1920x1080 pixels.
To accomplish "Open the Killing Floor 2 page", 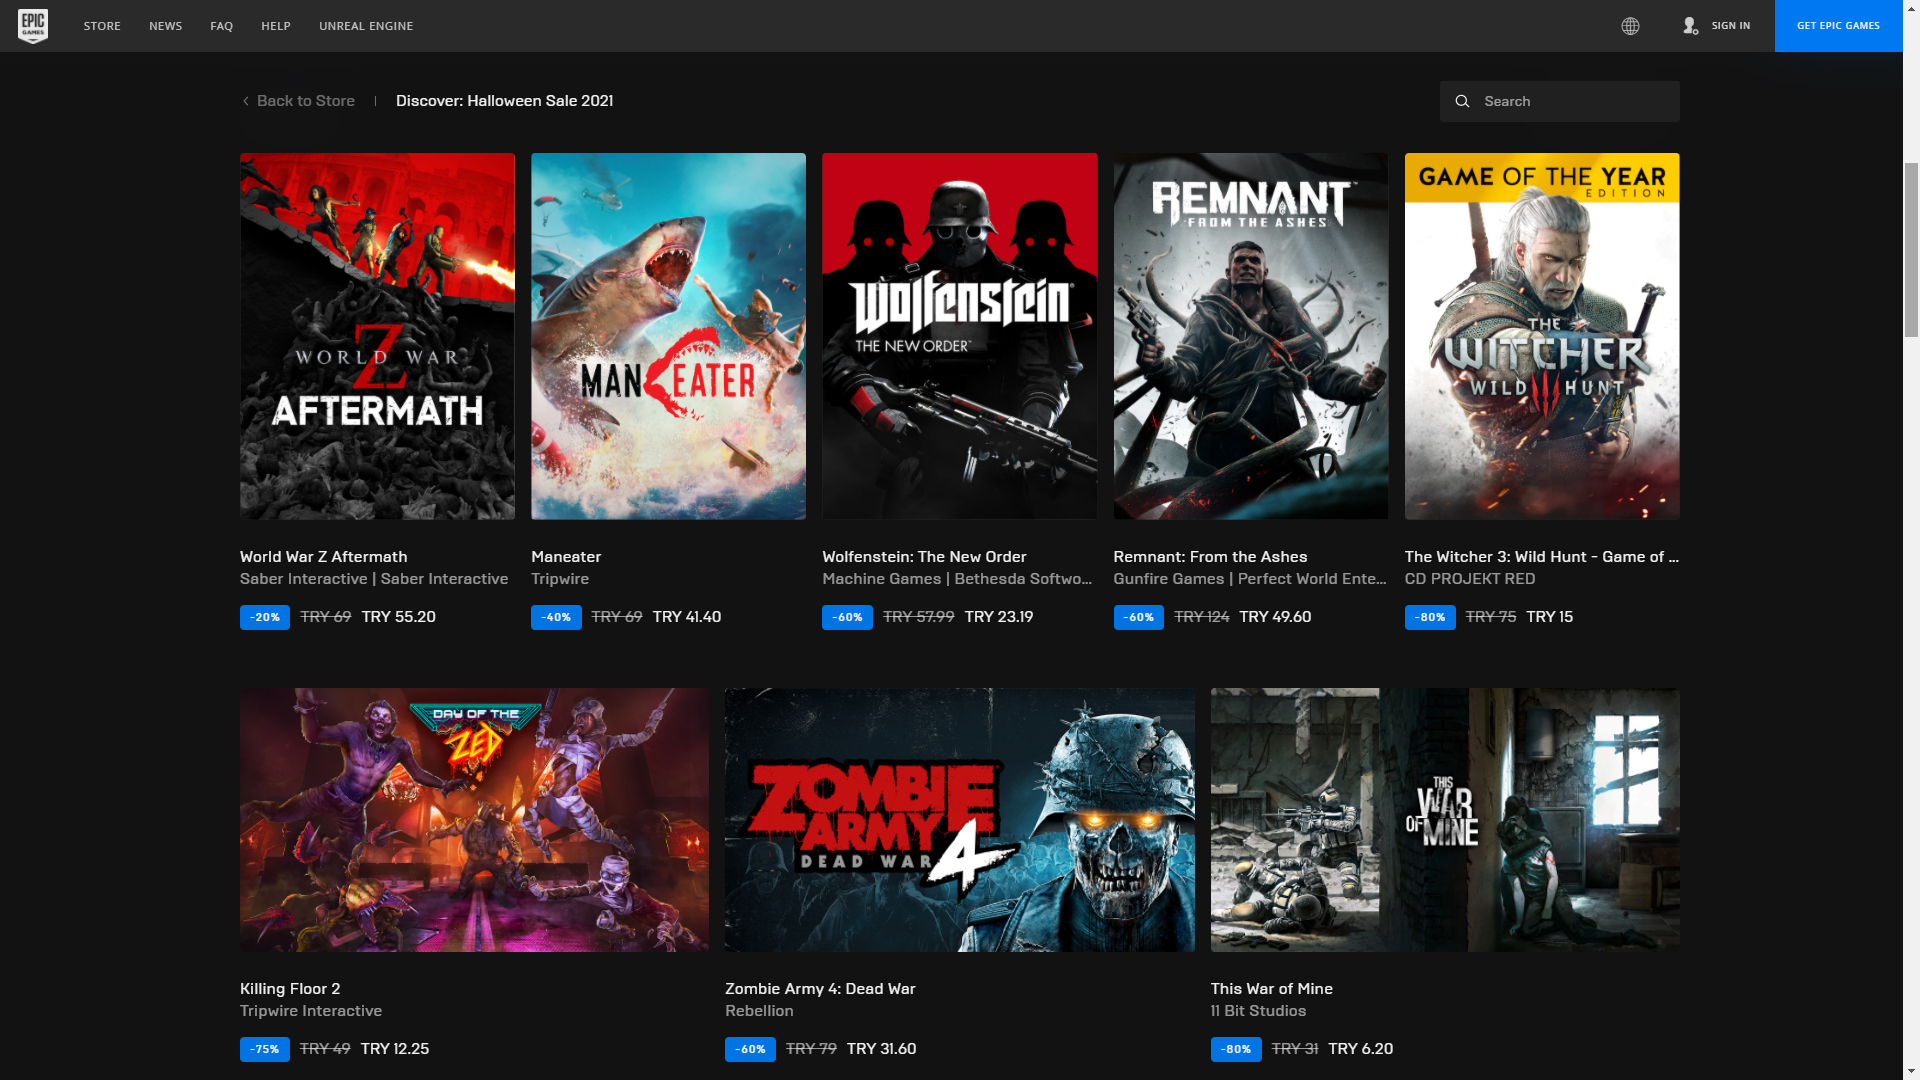I will [x=473, y=818].
